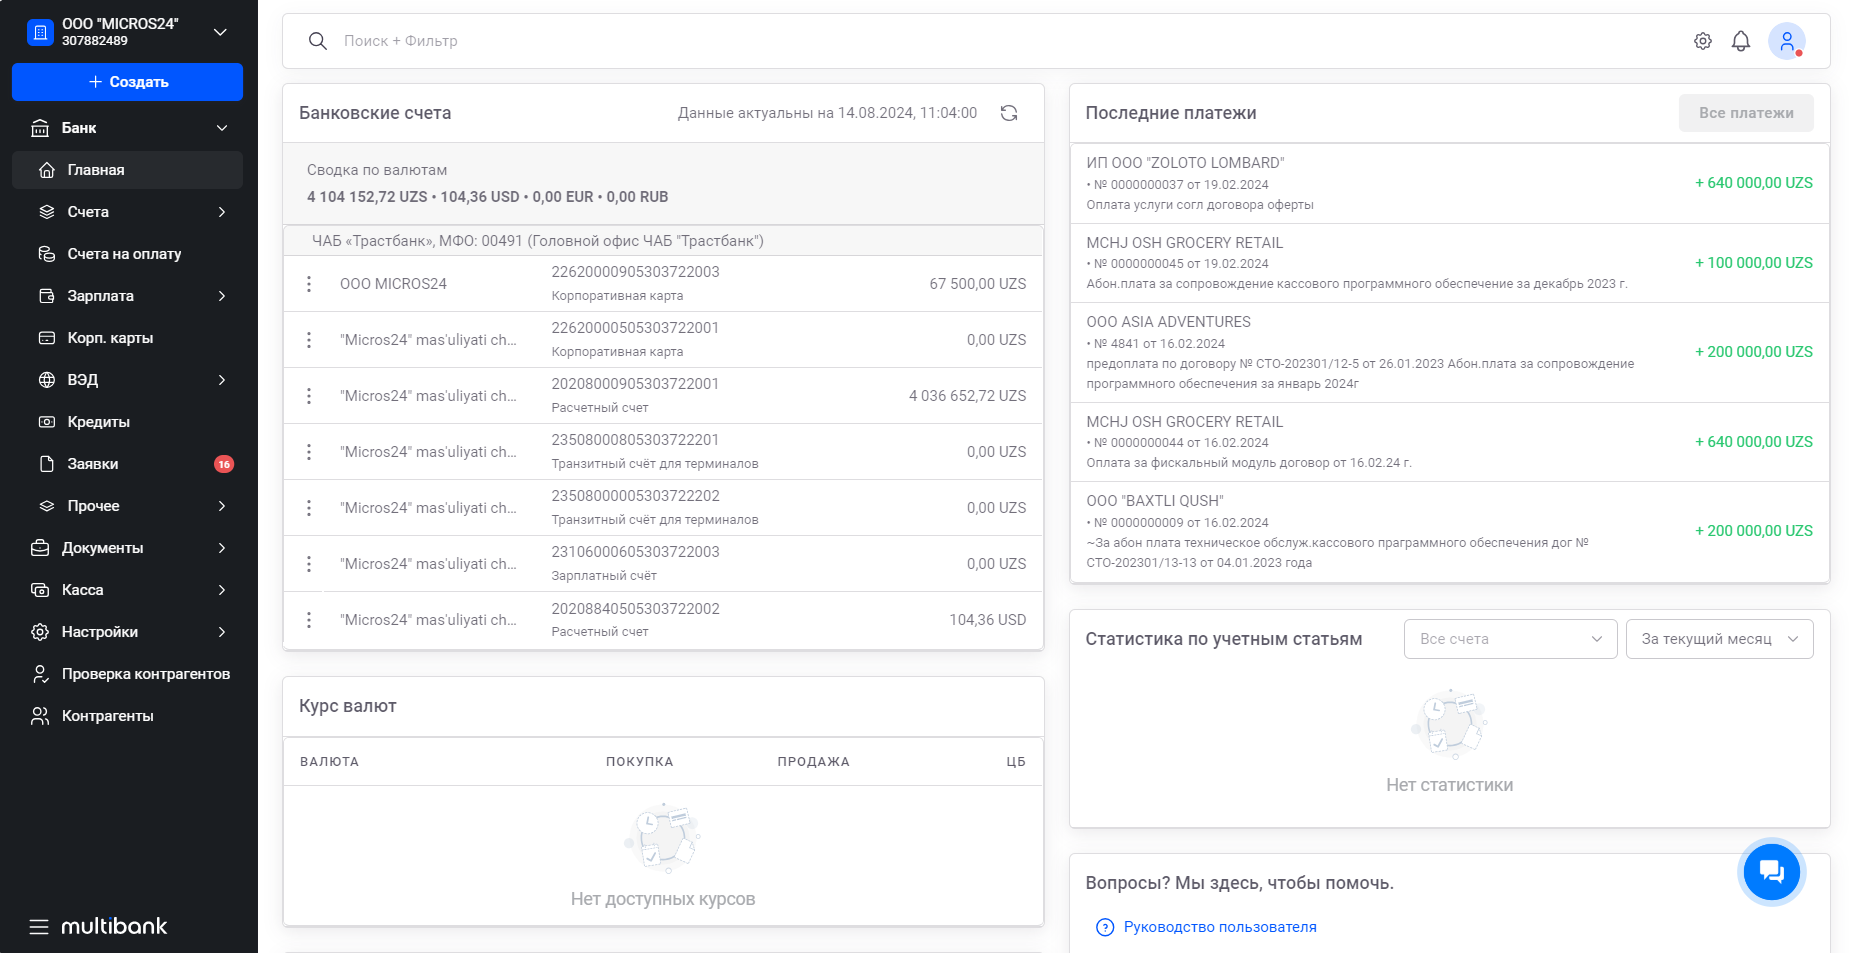Collapse sidebar using the hamburger icon
Screen dimensions: 1855x953
click(39, 926)
